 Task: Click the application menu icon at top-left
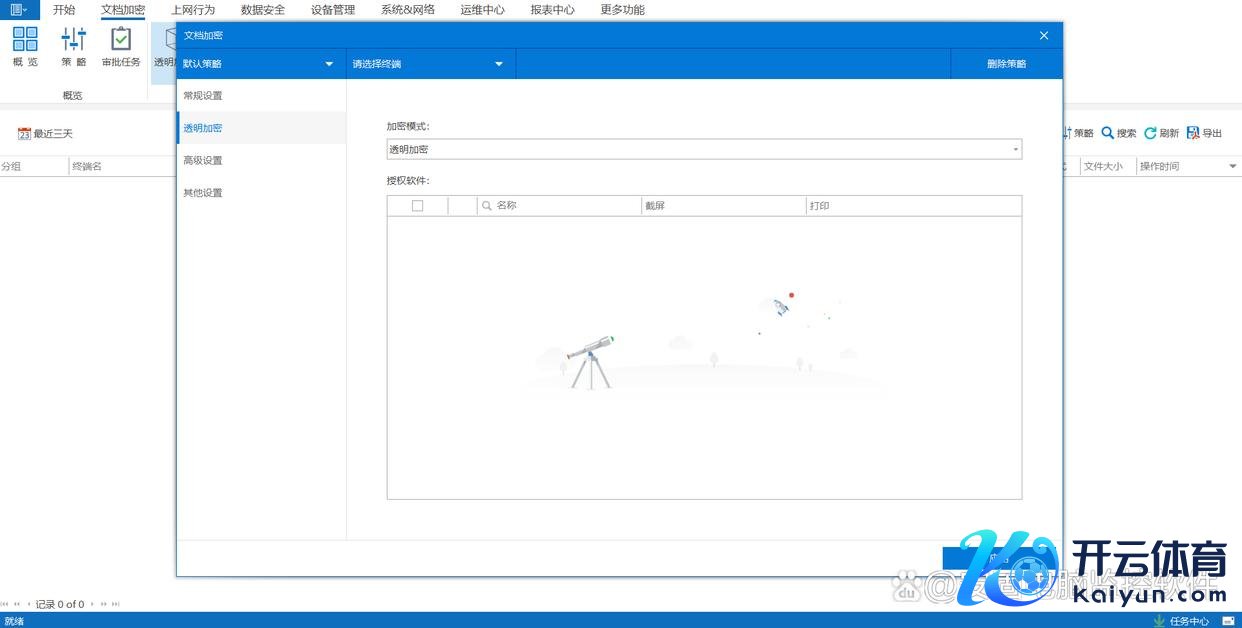pyautogui.click(x=18, y=10)
